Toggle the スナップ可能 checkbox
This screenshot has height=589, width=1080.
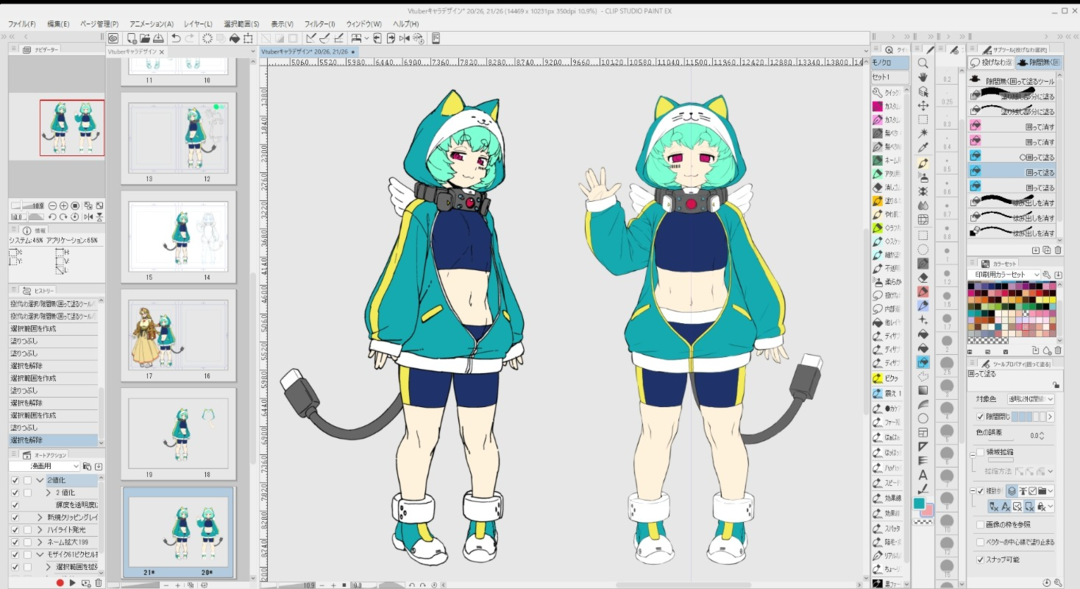pos(980,559)
